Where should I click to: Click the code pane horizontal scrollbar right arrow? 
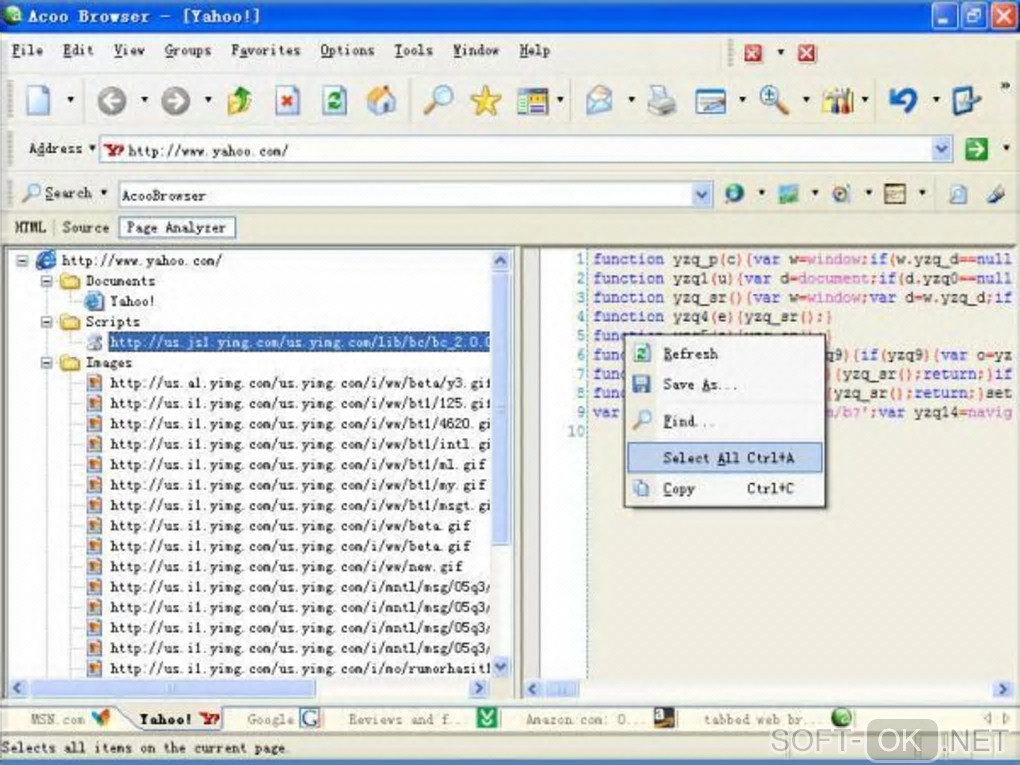click(1002, 688)
